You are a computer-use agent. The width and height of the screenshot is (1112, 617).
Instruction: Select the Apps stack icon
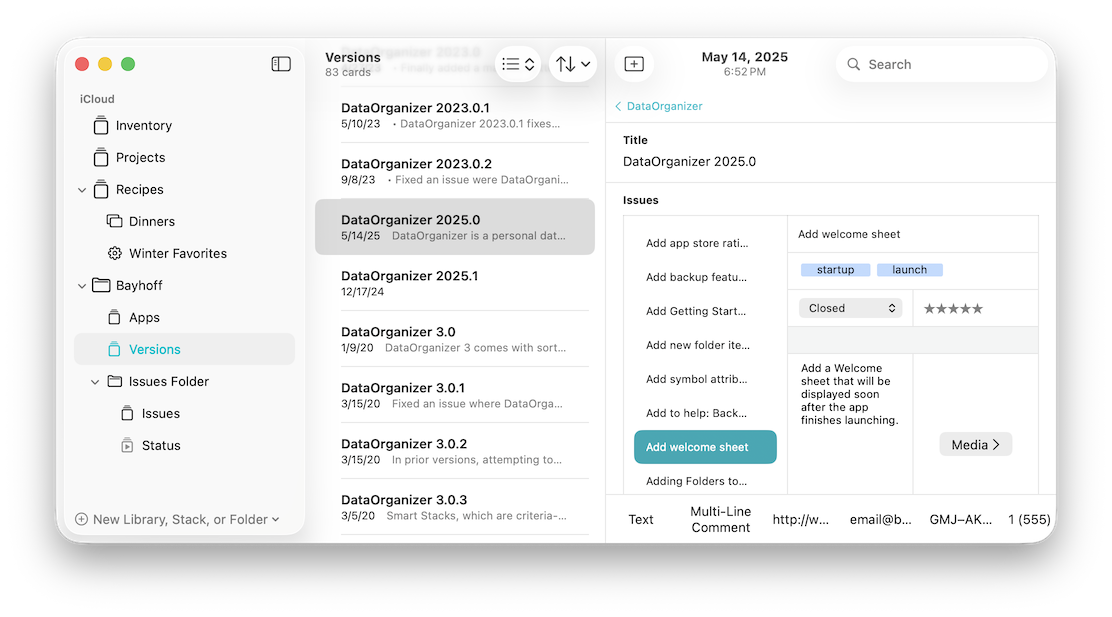[x=114, y=318]
